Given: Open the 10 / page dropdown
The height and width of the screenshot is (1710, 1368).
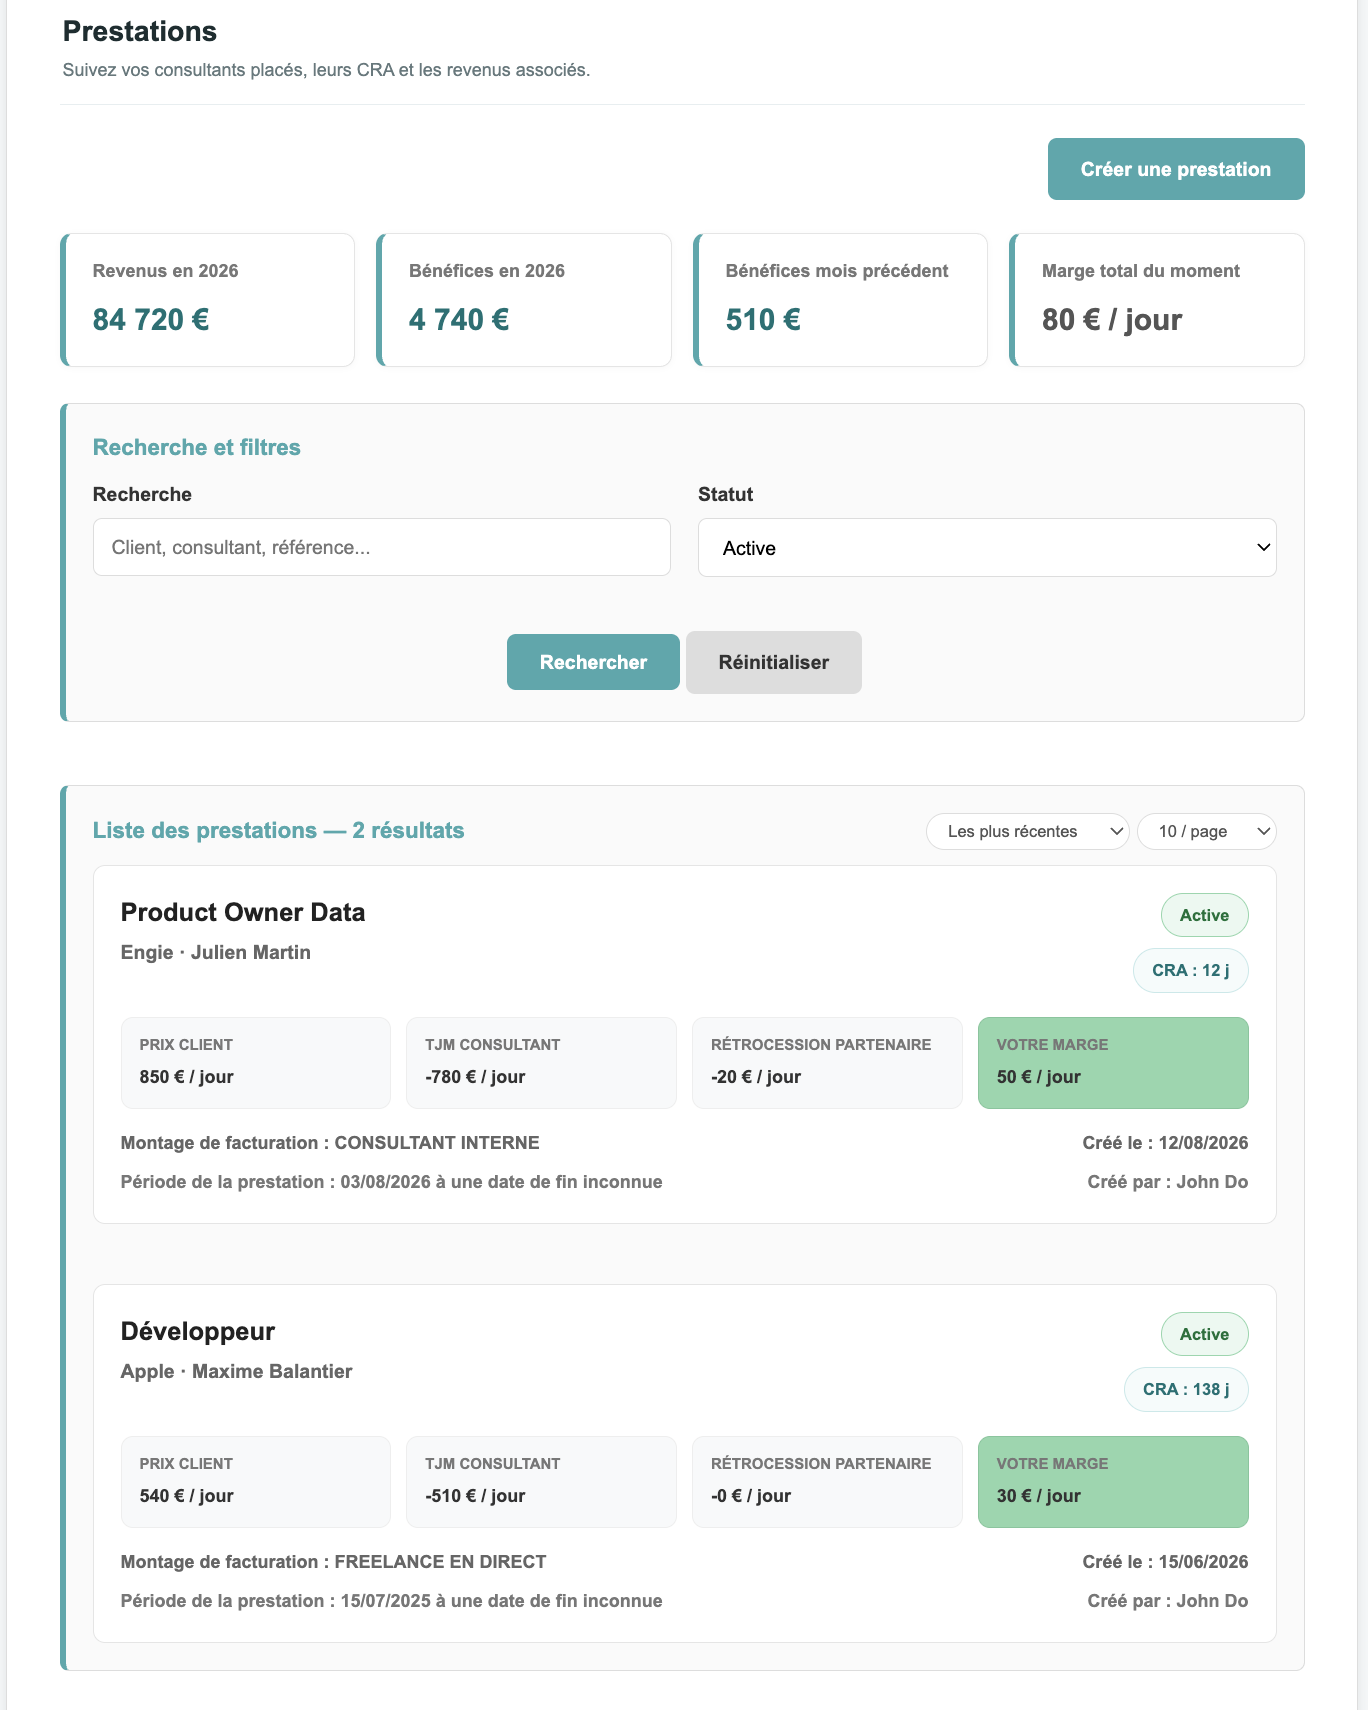Looking at the screenshot, I should click(1207, 831).
